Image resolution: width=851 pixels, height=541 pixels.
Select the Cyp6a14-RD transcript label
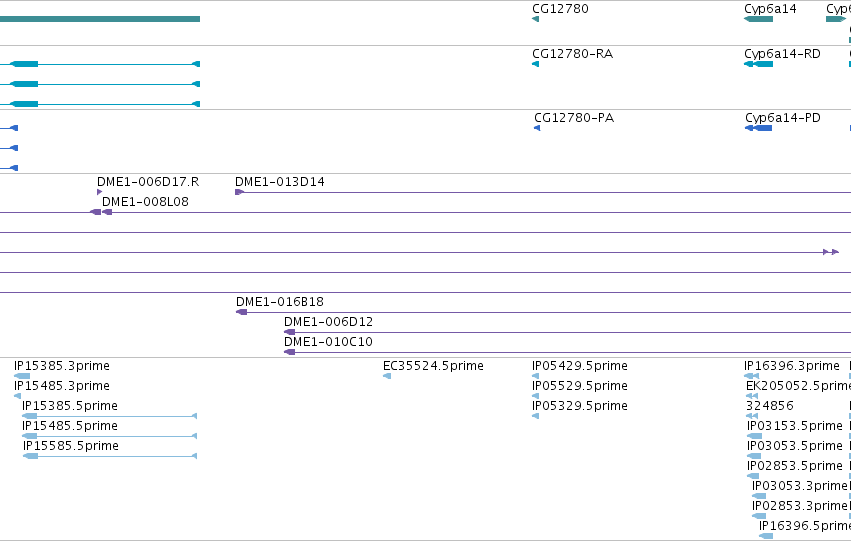(x=782, y=54)
